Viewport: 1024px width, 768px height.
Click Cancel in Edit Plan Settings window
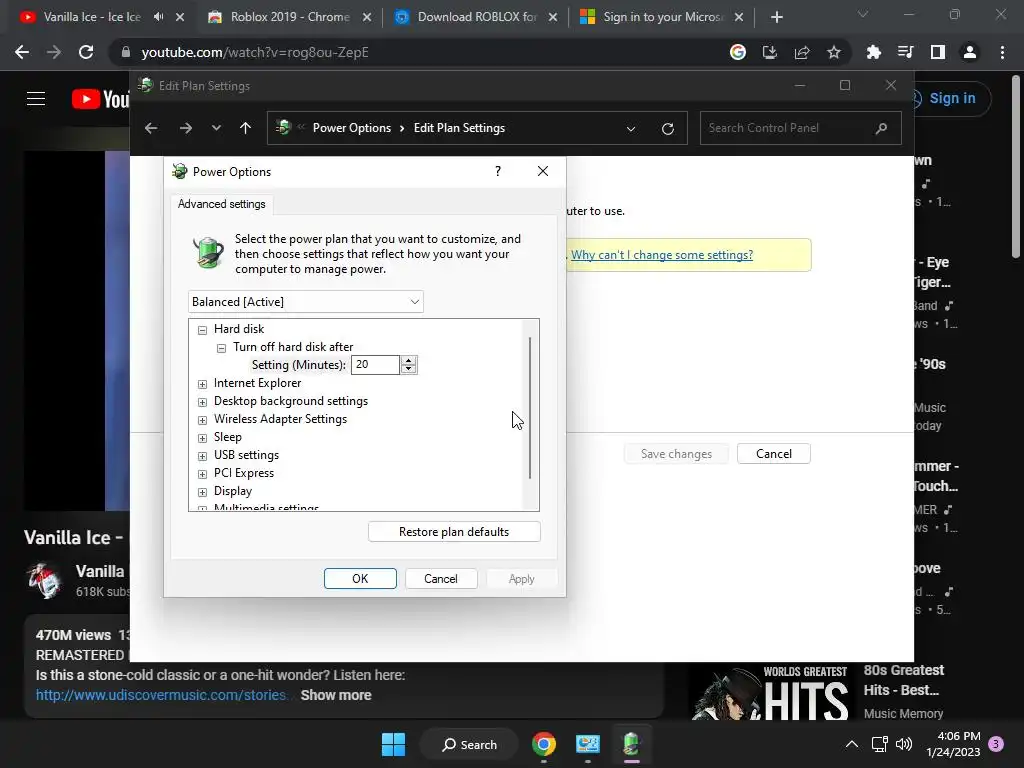pyautogui.click(x=774, y=454)
